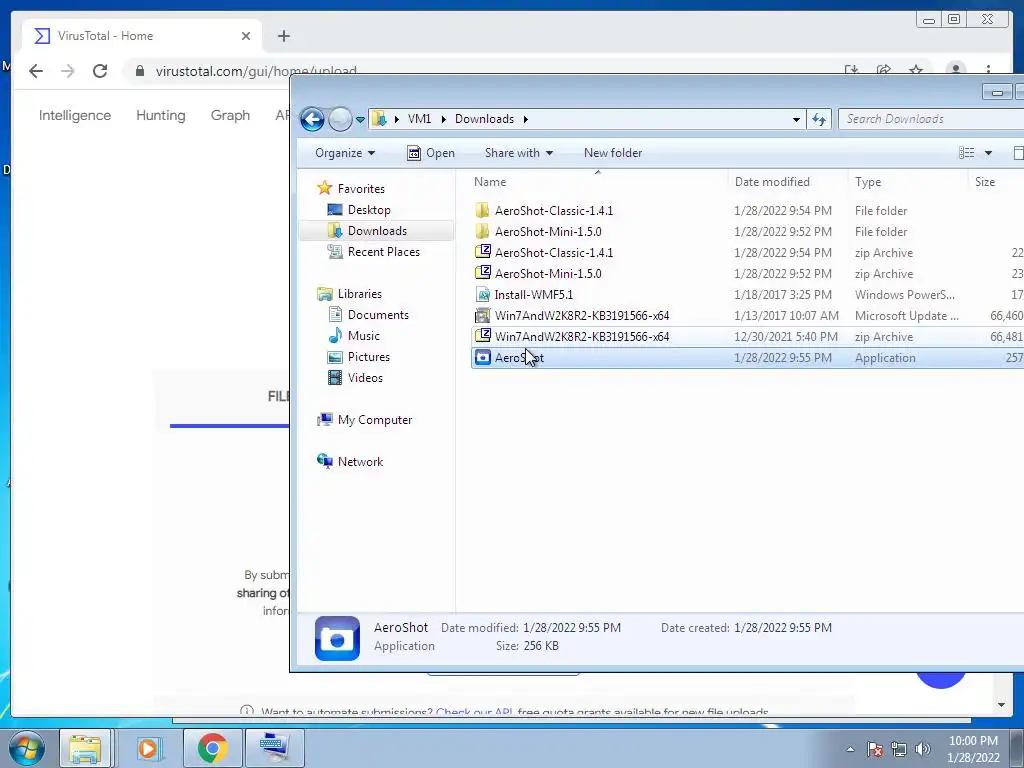1024x768 pixels.
Task: Go back in the Chrome browser
Action: [x=36, y=71]
